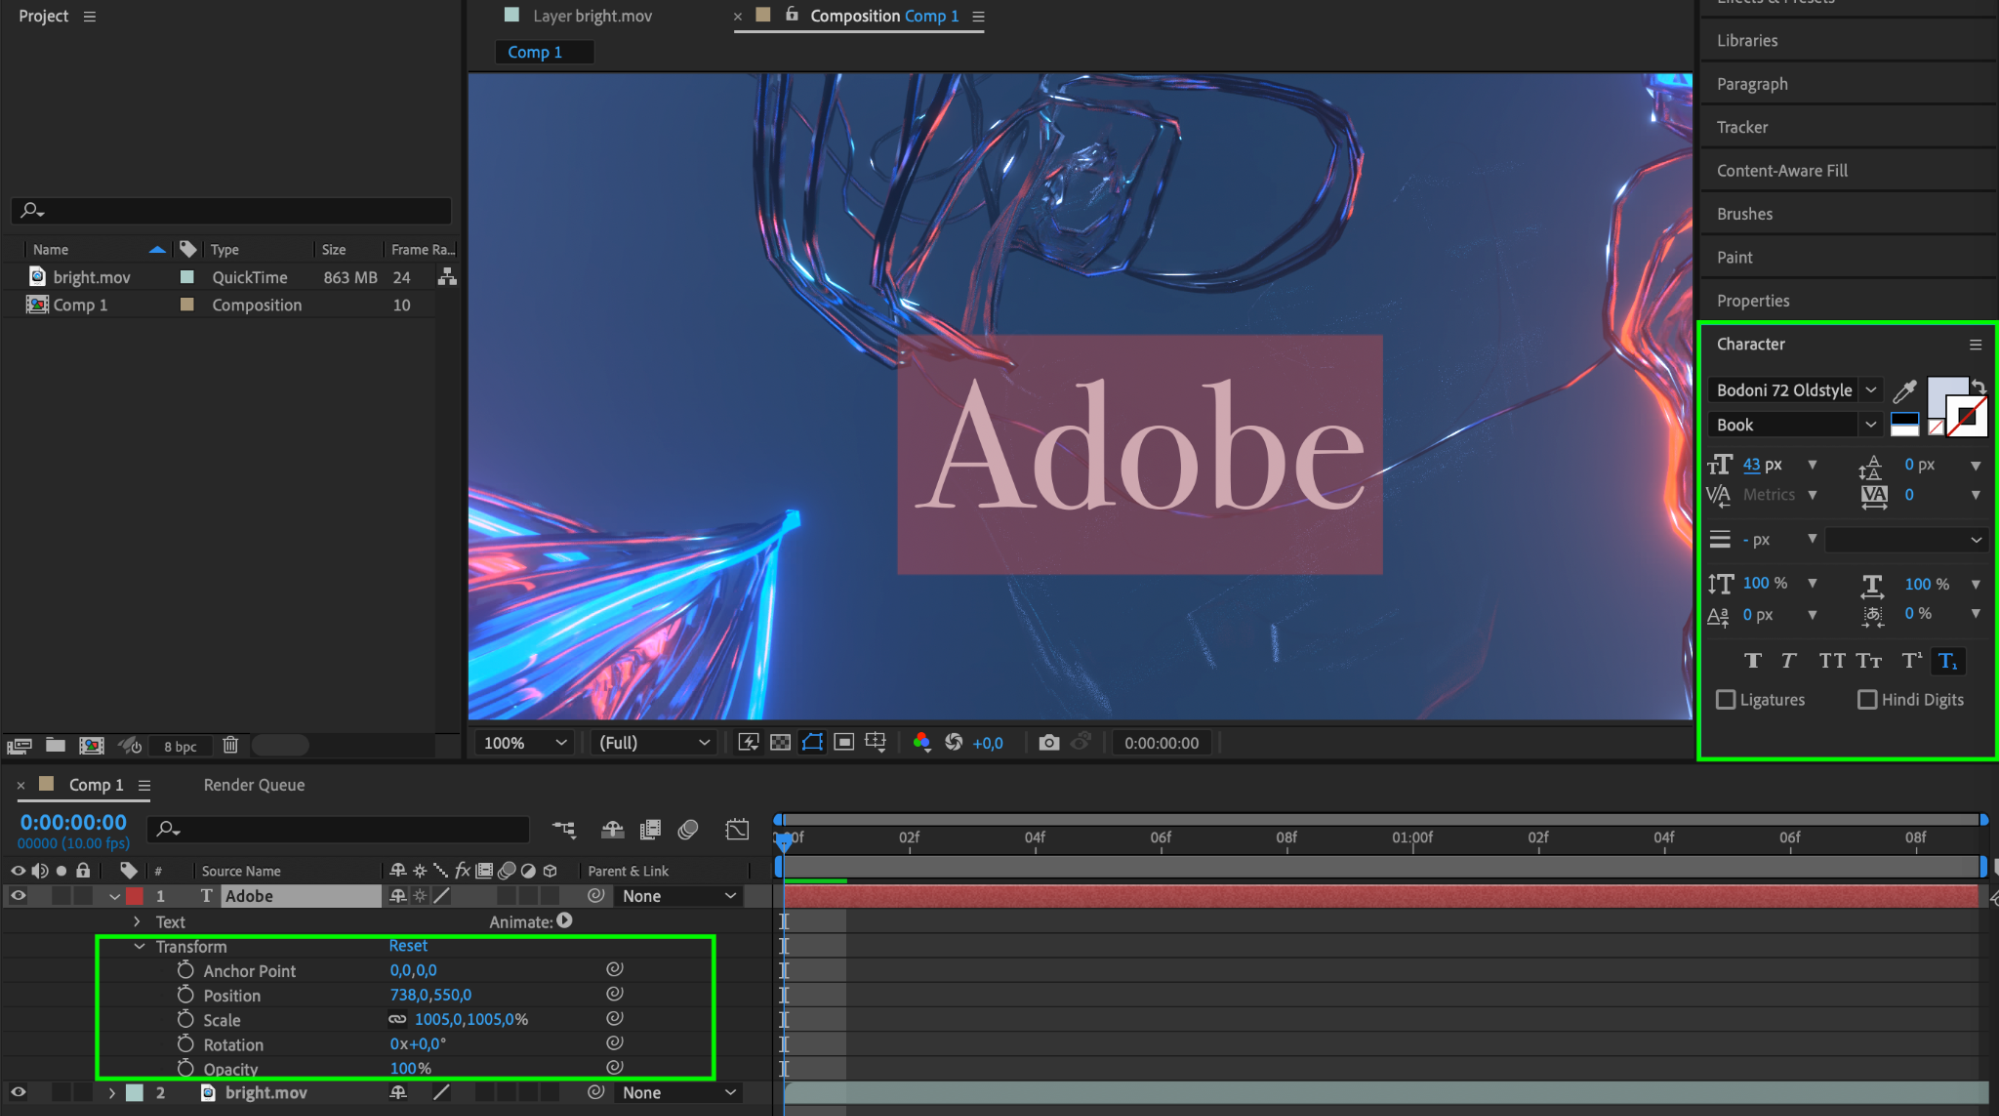1999x1116 pixels.
Task: Expand the Text property group
Action: (137, 921)
